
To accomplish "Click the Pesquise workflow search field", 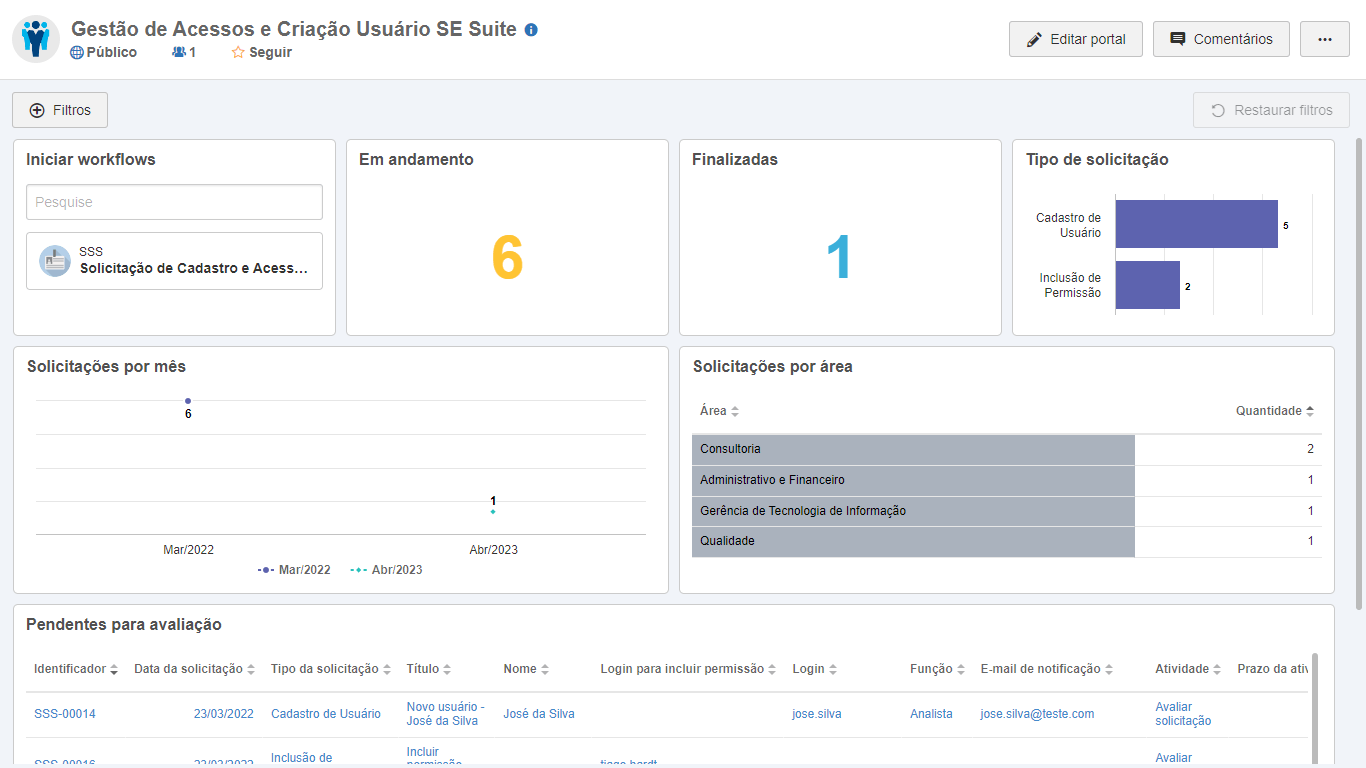I will click(x=174, y=202).
